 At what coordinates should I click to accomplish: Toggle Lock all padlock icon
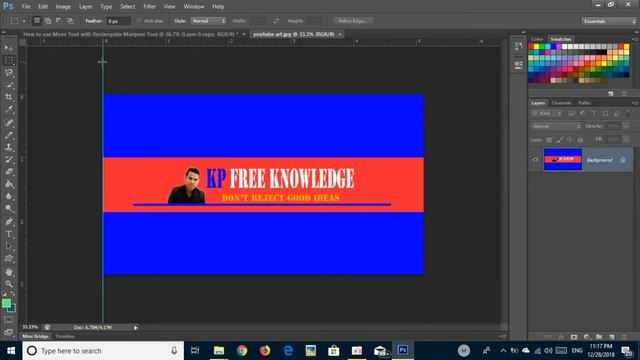pyautogui.click(x=580, y=140)
